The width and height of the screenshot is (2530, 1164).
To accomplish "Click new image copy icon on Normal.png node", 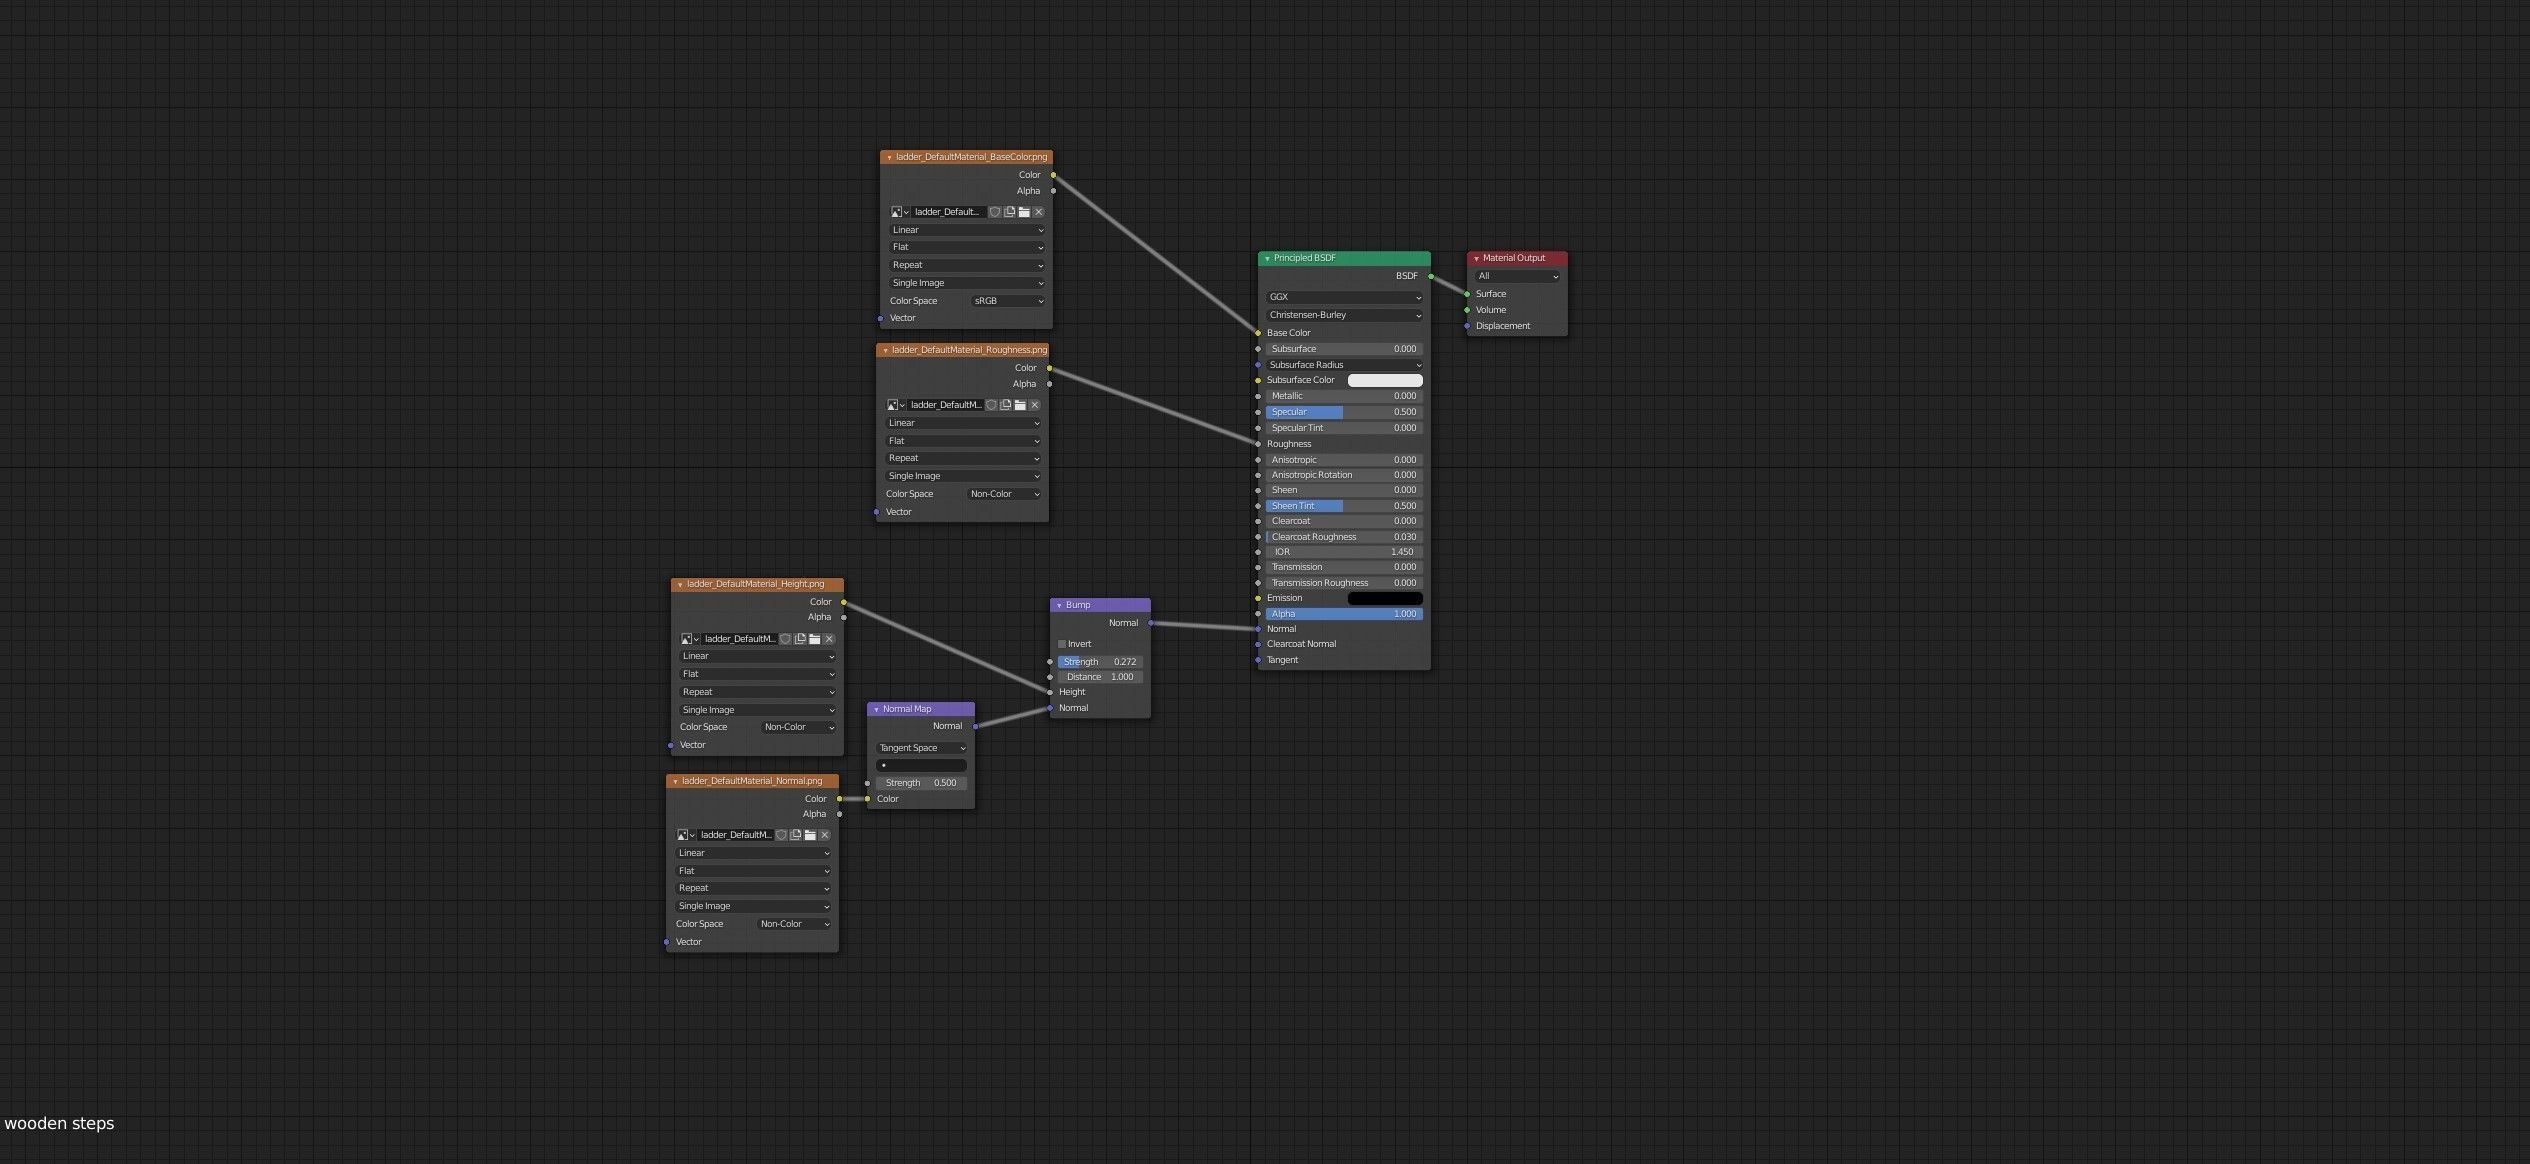I will click(796, 835).
